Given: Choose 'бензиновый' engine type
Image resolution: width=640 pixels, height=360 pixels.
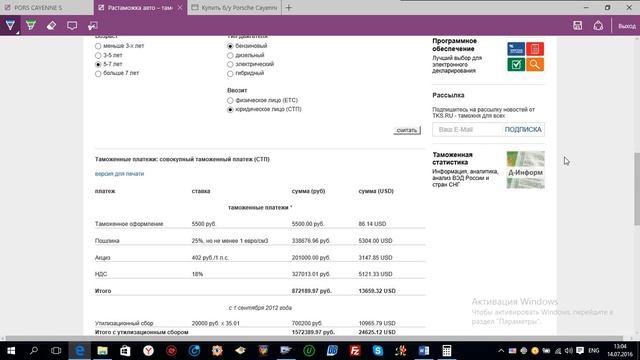Looking at the screenshot, I should (x=230, y=46).
